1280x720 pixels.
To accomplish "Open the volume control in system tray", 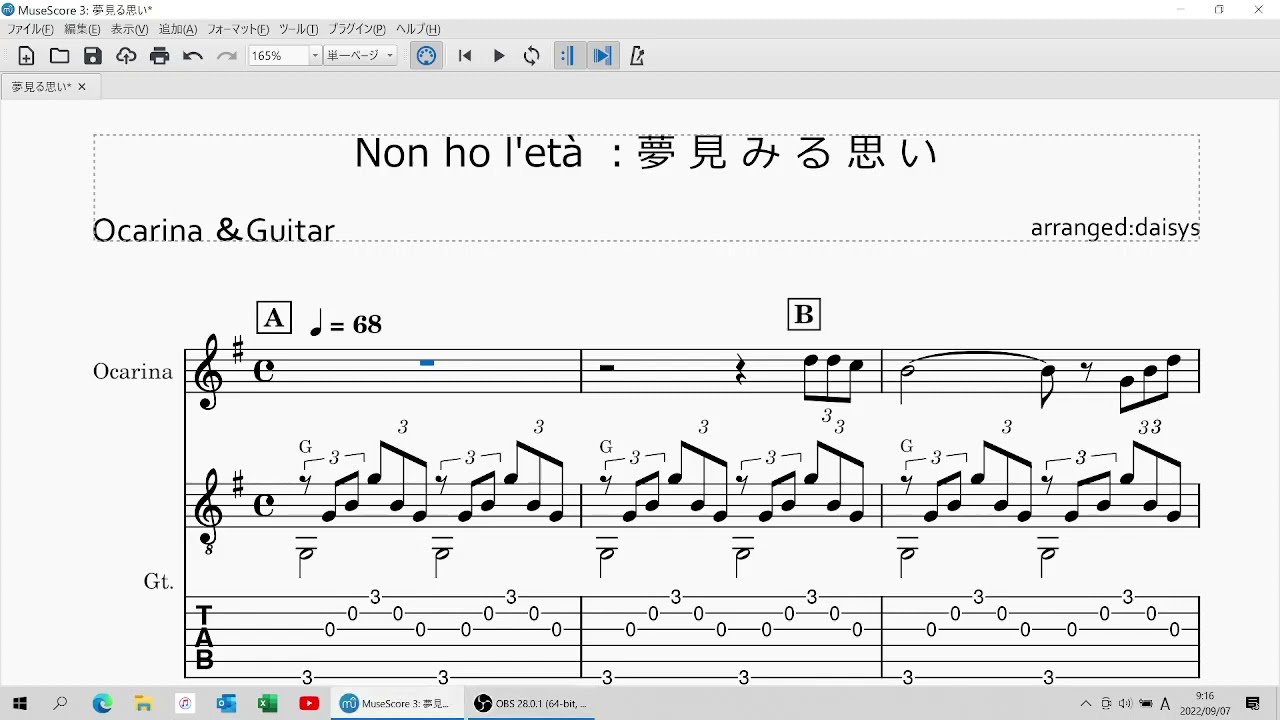I will (x=1125, y=703).
